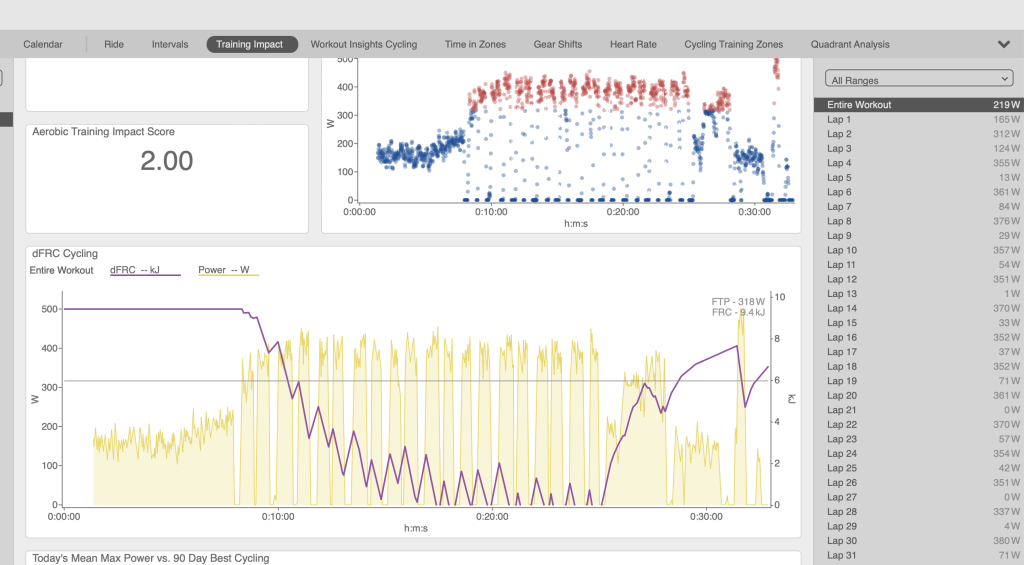Expand the tab overflow chevron

(1004, 44)
